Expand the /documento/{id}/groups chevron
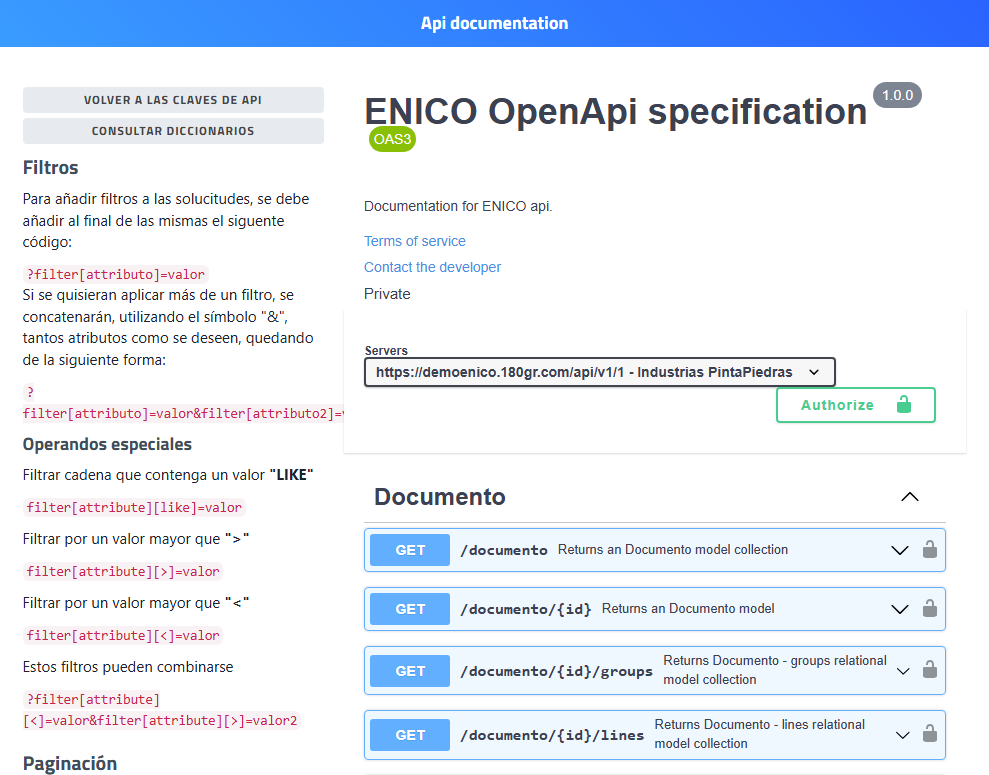The width and height of the screenshot is (989, 775). [x=903, y=671]
